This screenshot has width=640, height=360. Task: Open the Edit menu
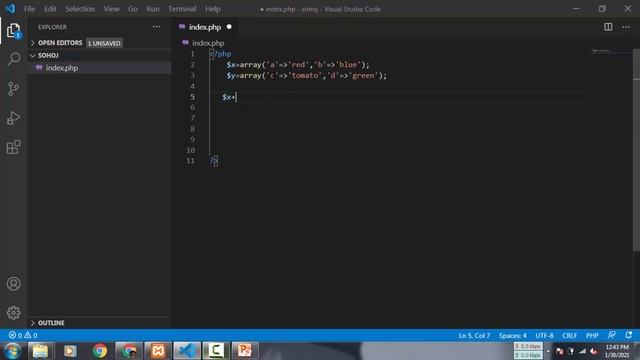[50, 9]
